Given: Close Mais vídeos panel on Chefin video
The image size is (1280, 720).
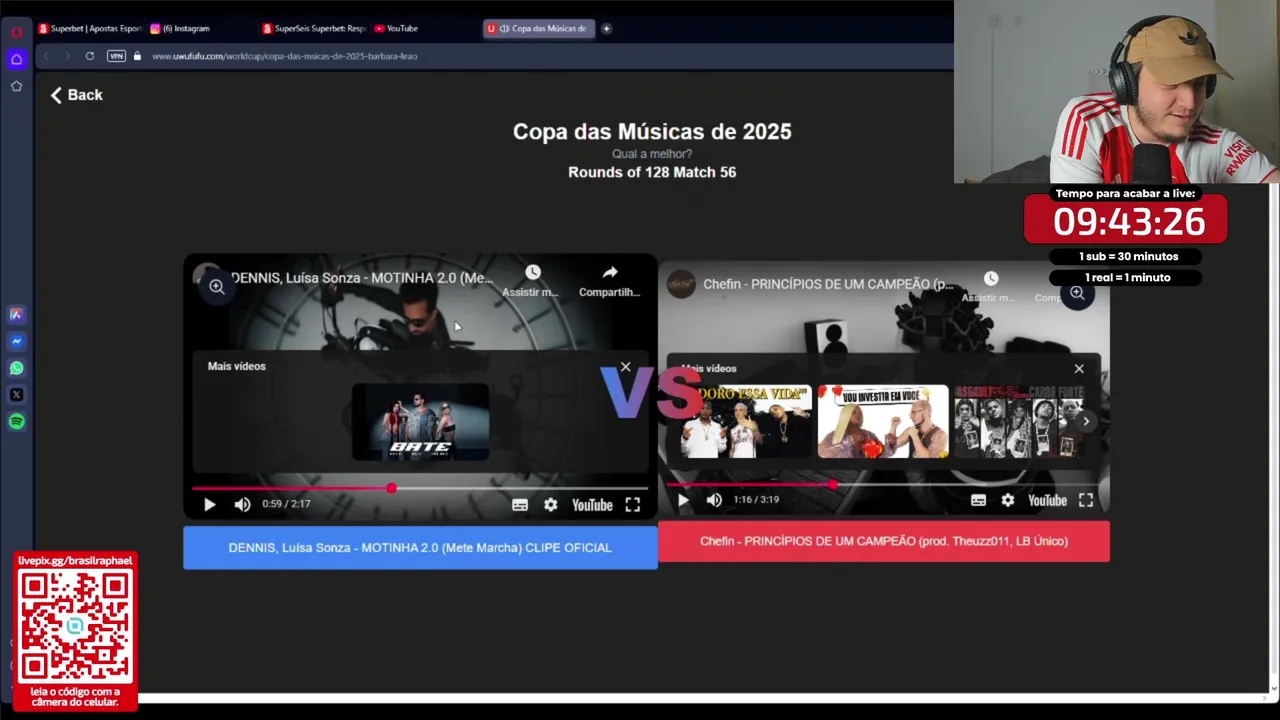Looking at the screenshot, I should [x=1079, y=369].
